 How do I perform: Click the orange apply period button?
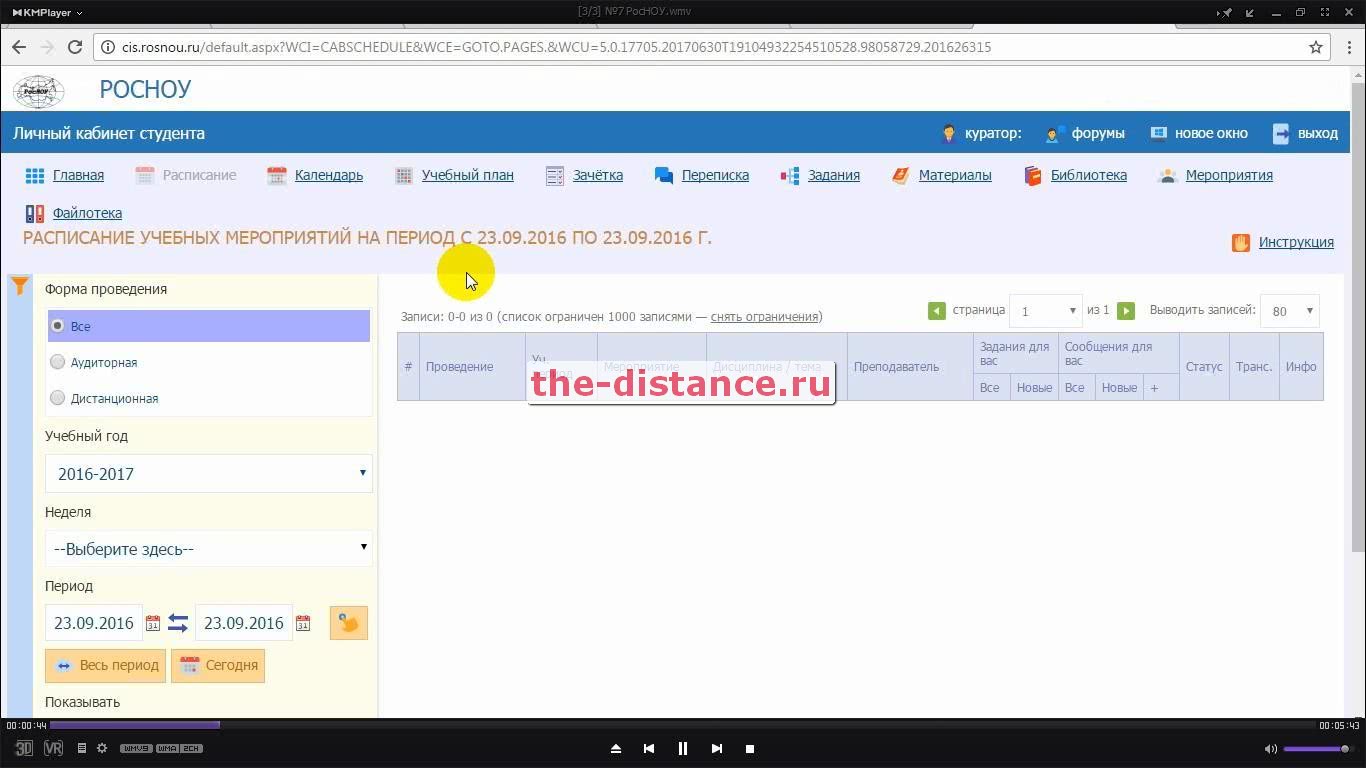pyautogui.click(x=349, y=623)
